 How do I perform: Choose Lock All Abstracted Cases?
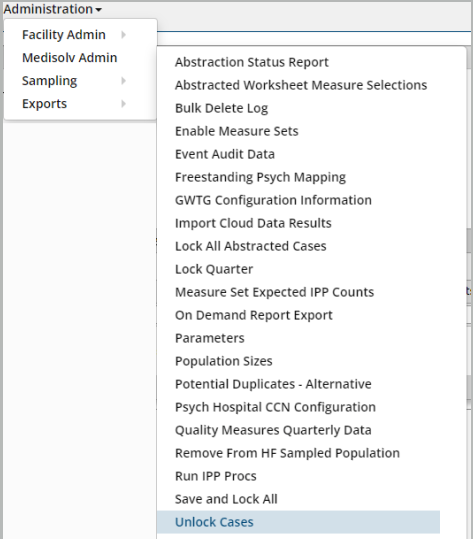pyautogui.click(x=251, y=246)
